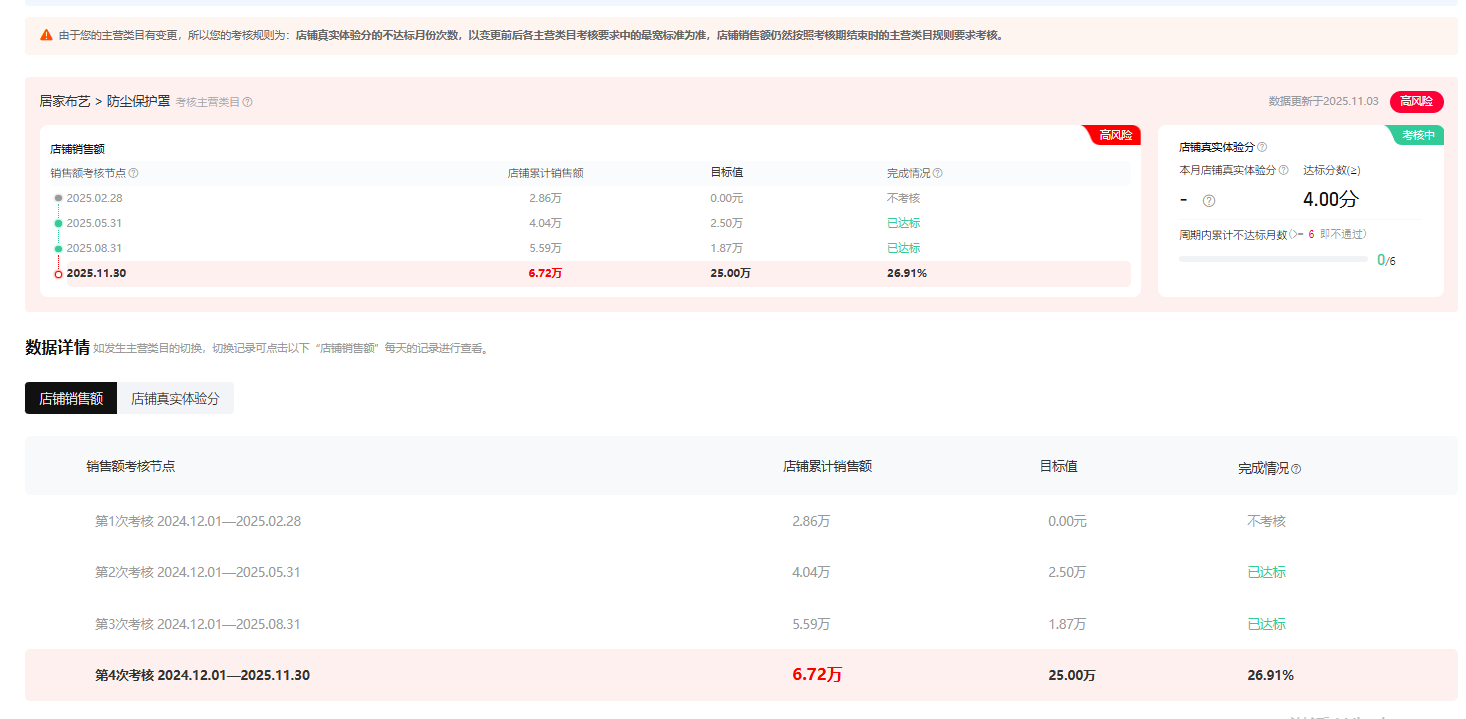
Task: Click the 不达标月数 progress bar
Action: (x=1272, y=259)
